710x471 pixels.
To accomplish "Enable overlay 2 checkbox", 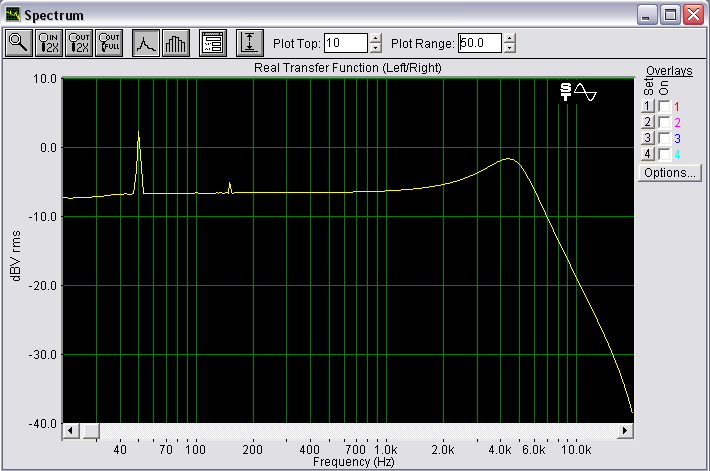I will click(x=664, y=122).
